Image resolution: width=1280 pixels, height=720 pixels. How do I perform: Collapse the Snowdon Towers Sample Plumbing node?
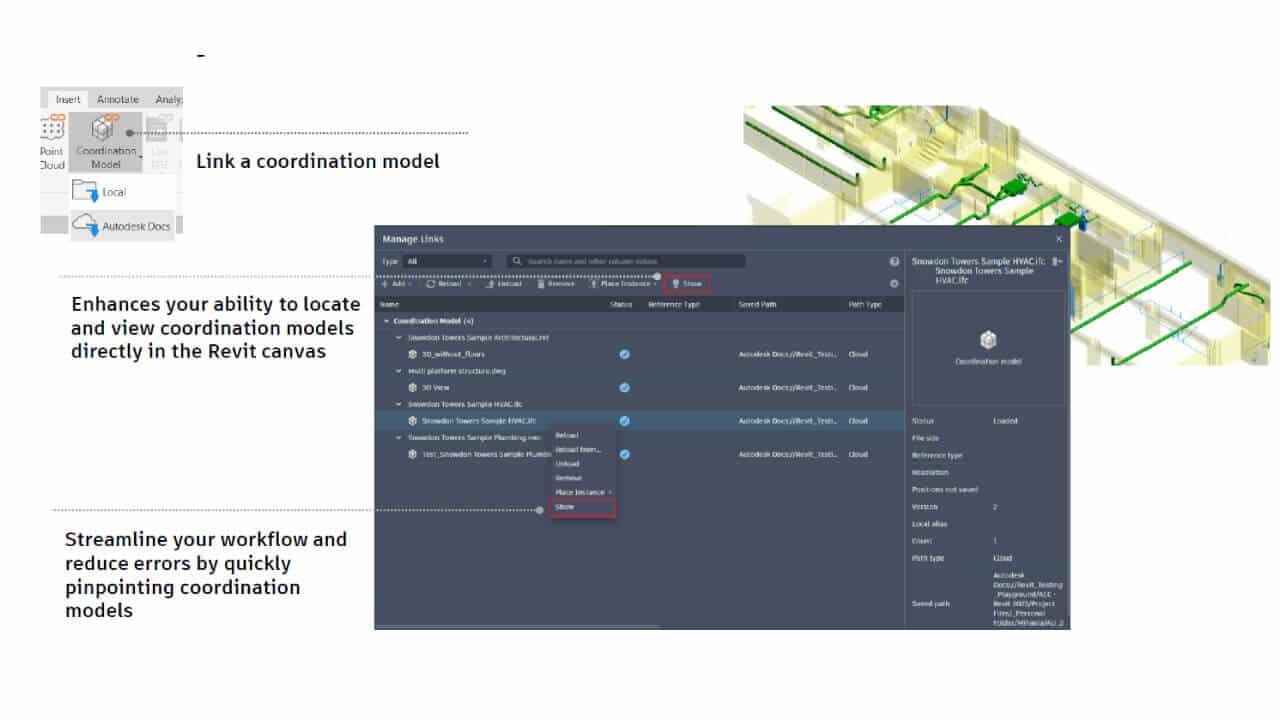click(398, 437)
